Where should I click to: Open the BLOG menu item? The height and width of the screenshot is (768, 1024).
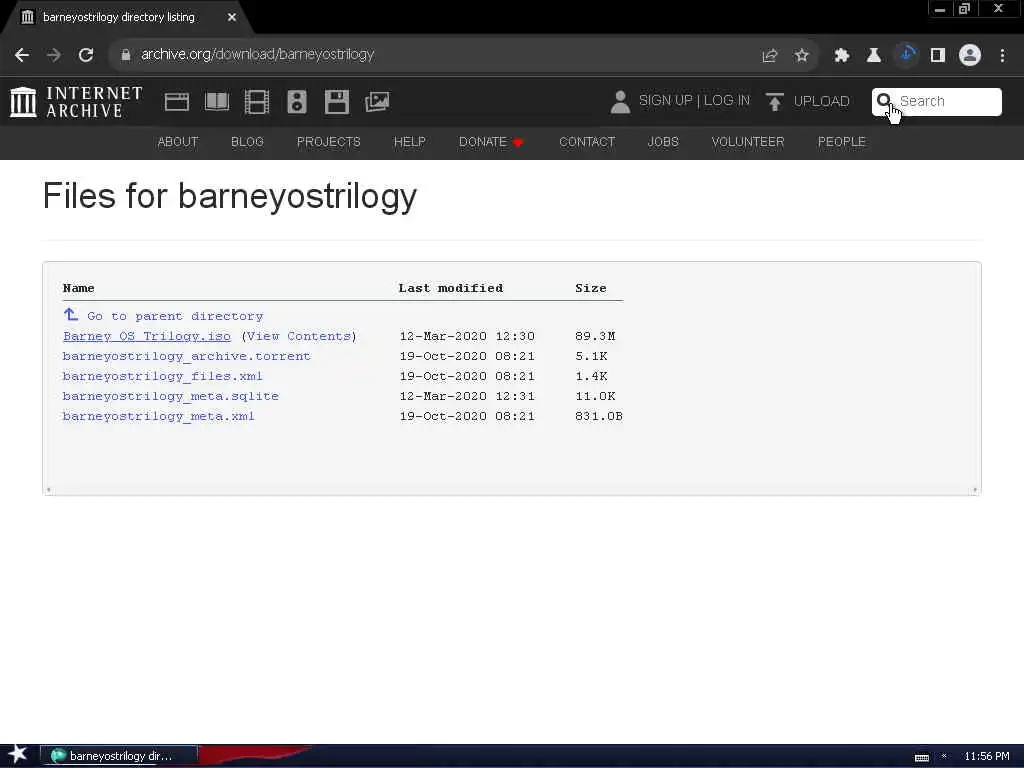247,142
